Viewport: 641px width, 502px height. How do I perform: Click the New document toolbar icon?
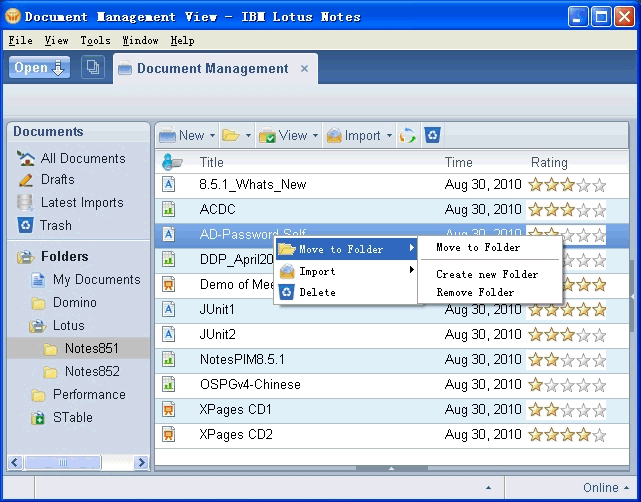pos(167,135)
